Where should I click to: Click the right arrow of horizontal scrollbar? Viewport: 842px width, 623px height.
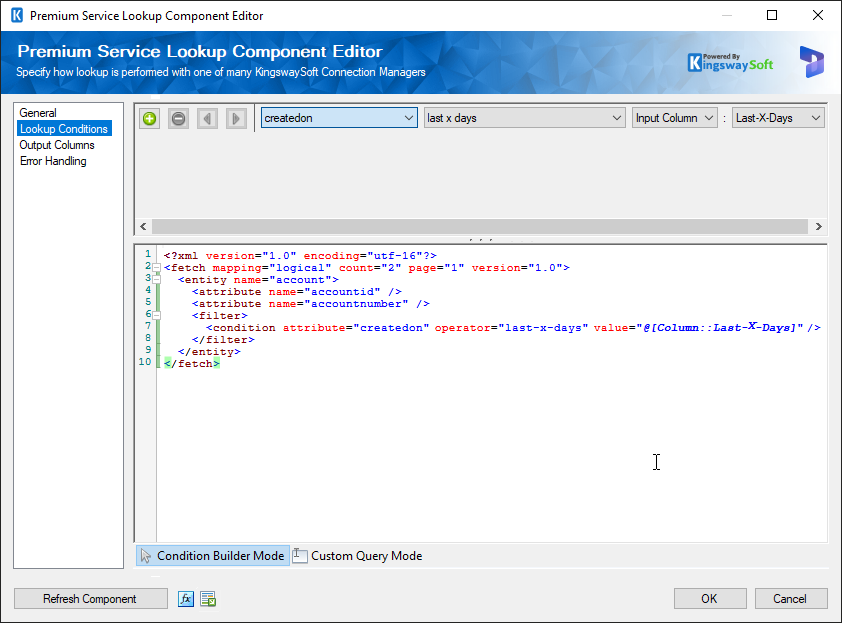[818, 227]
